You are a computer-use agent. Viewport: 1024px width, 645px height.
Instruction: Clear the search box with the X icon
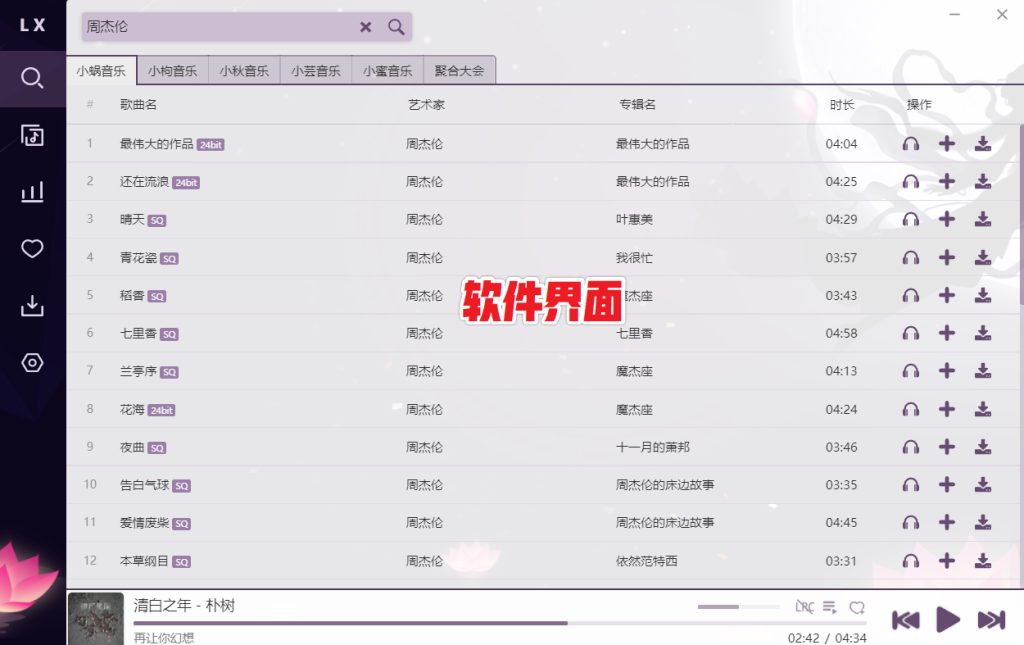(x=366, y=27)
